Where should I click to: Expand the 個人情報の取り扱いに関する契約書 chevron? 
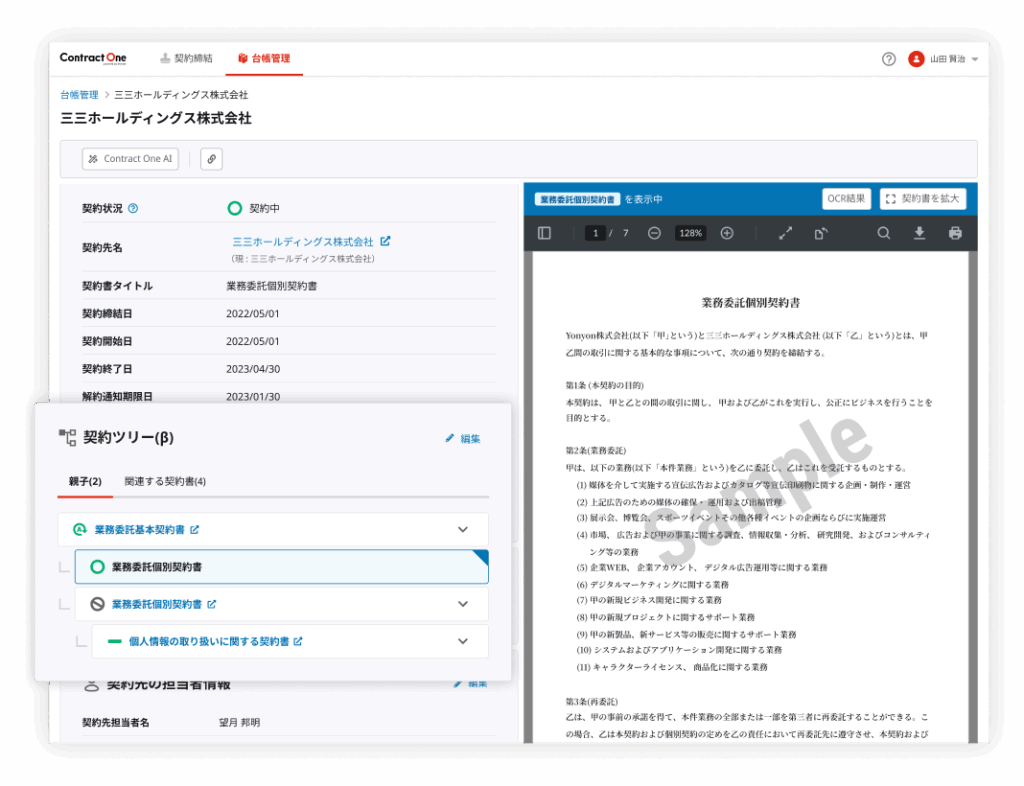pyautogui.click(x=463, y=641)
